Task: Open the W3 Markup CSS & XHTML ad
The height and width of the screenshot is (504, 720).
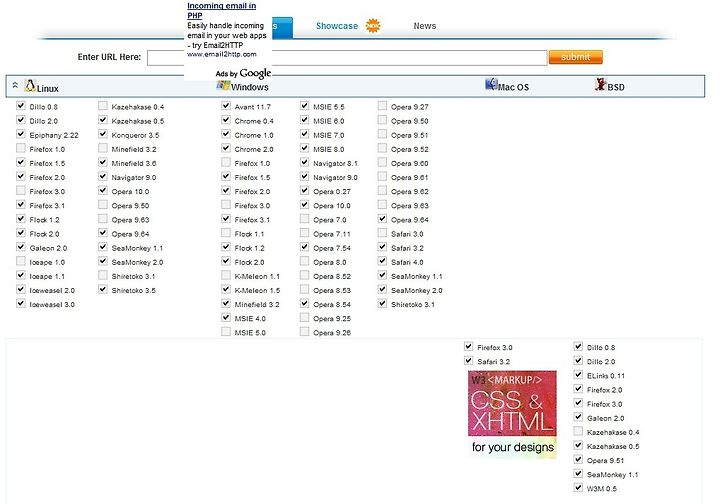Action: pos(512,414)
